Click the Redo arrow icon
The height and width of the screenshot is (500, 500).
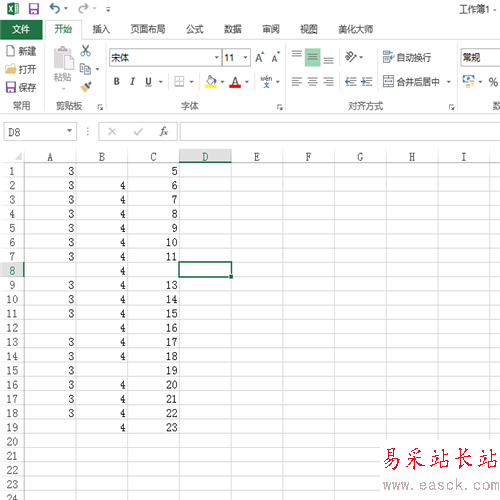83,8
